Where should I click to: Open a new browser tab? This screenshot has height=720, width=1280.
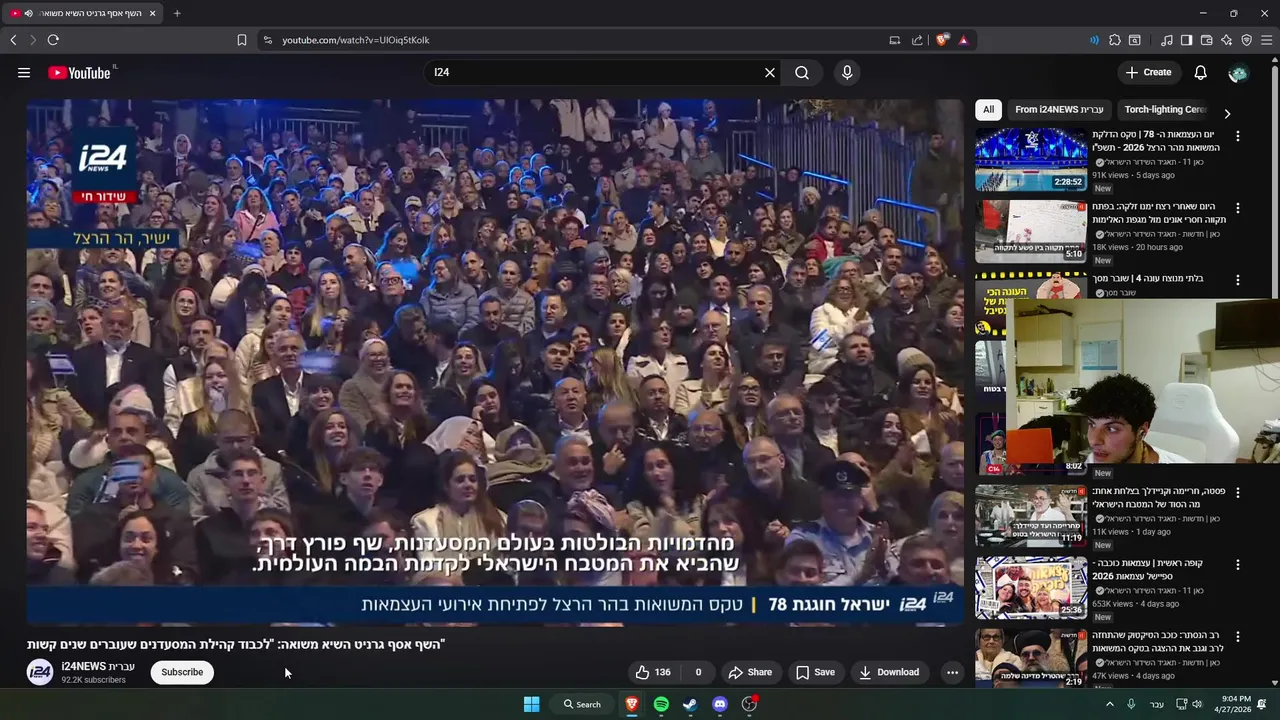tap(177, 13)
